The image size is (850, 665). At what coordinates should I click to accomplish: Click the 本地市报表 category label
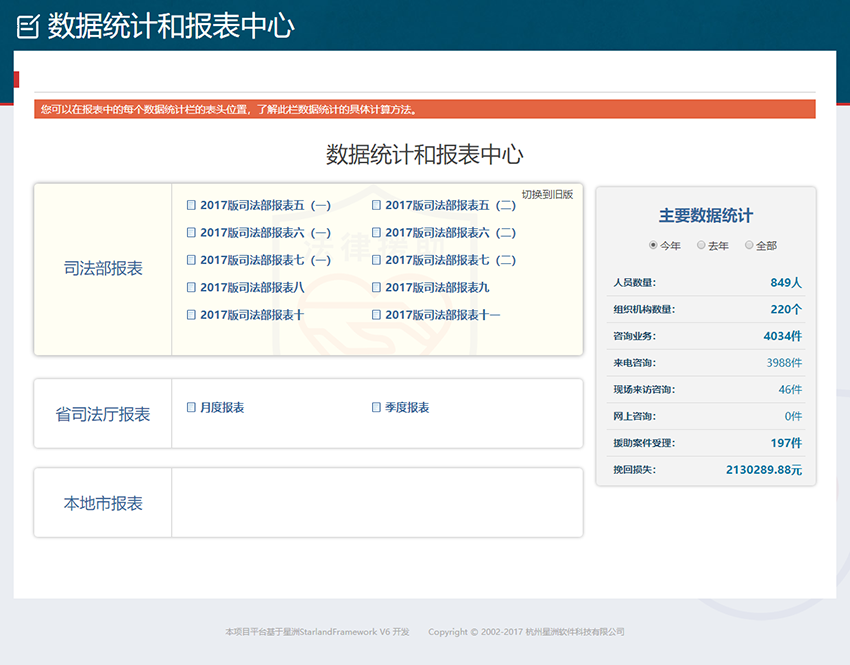(103, 503)
